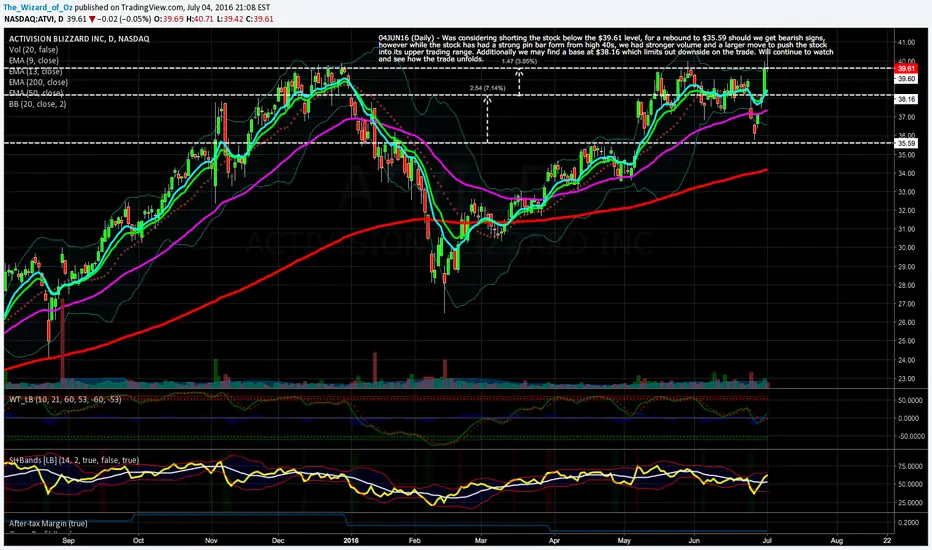Click the red down-triangle change indicator
The width and height of the screenshot is (932, 550).
coord(93,19)
